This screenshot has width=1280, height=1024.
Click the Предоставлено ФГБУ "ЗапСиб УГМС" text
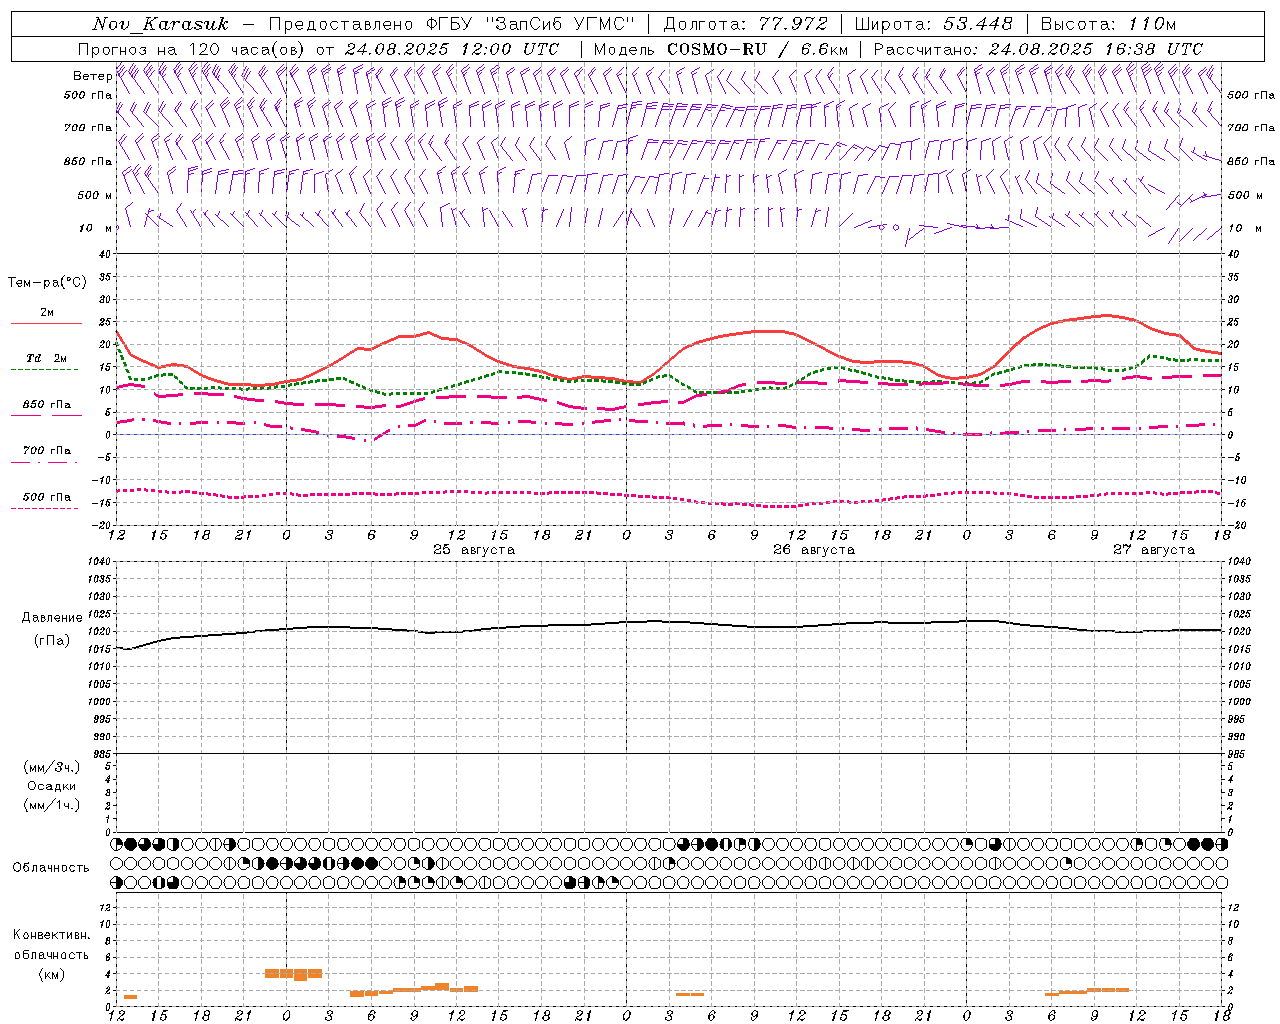452,24
